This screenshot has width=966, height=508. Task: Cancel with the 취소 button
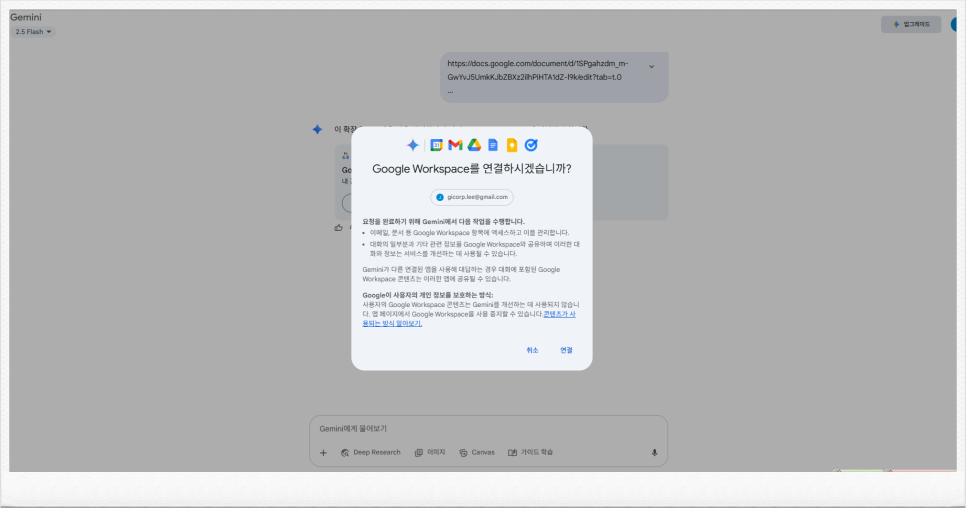[532, 350]
